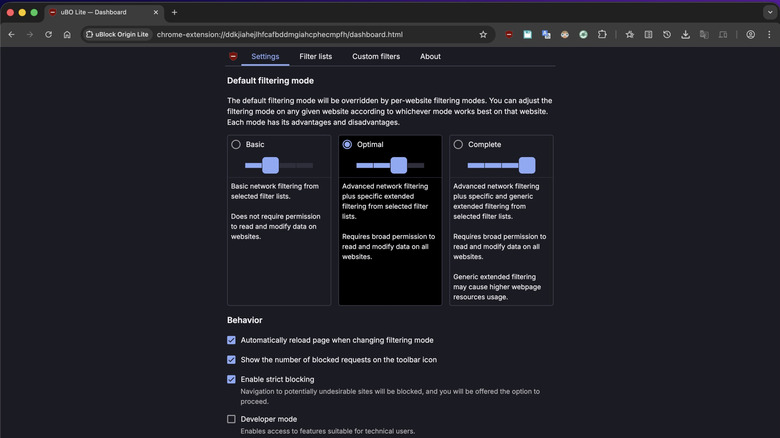Click the 'Complete' mode label text
The width and height of the screenshot is (780, 438).
click(485, 144)
